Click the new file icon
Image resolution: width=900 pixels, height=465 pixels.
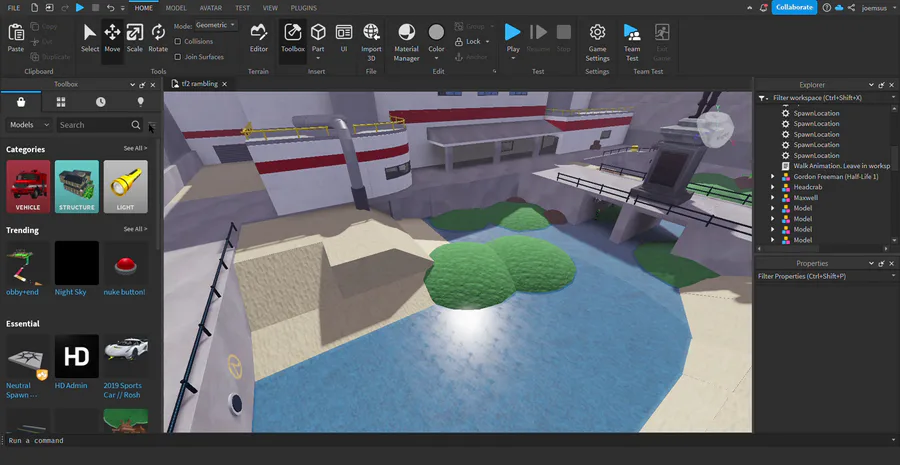(34, 8)
